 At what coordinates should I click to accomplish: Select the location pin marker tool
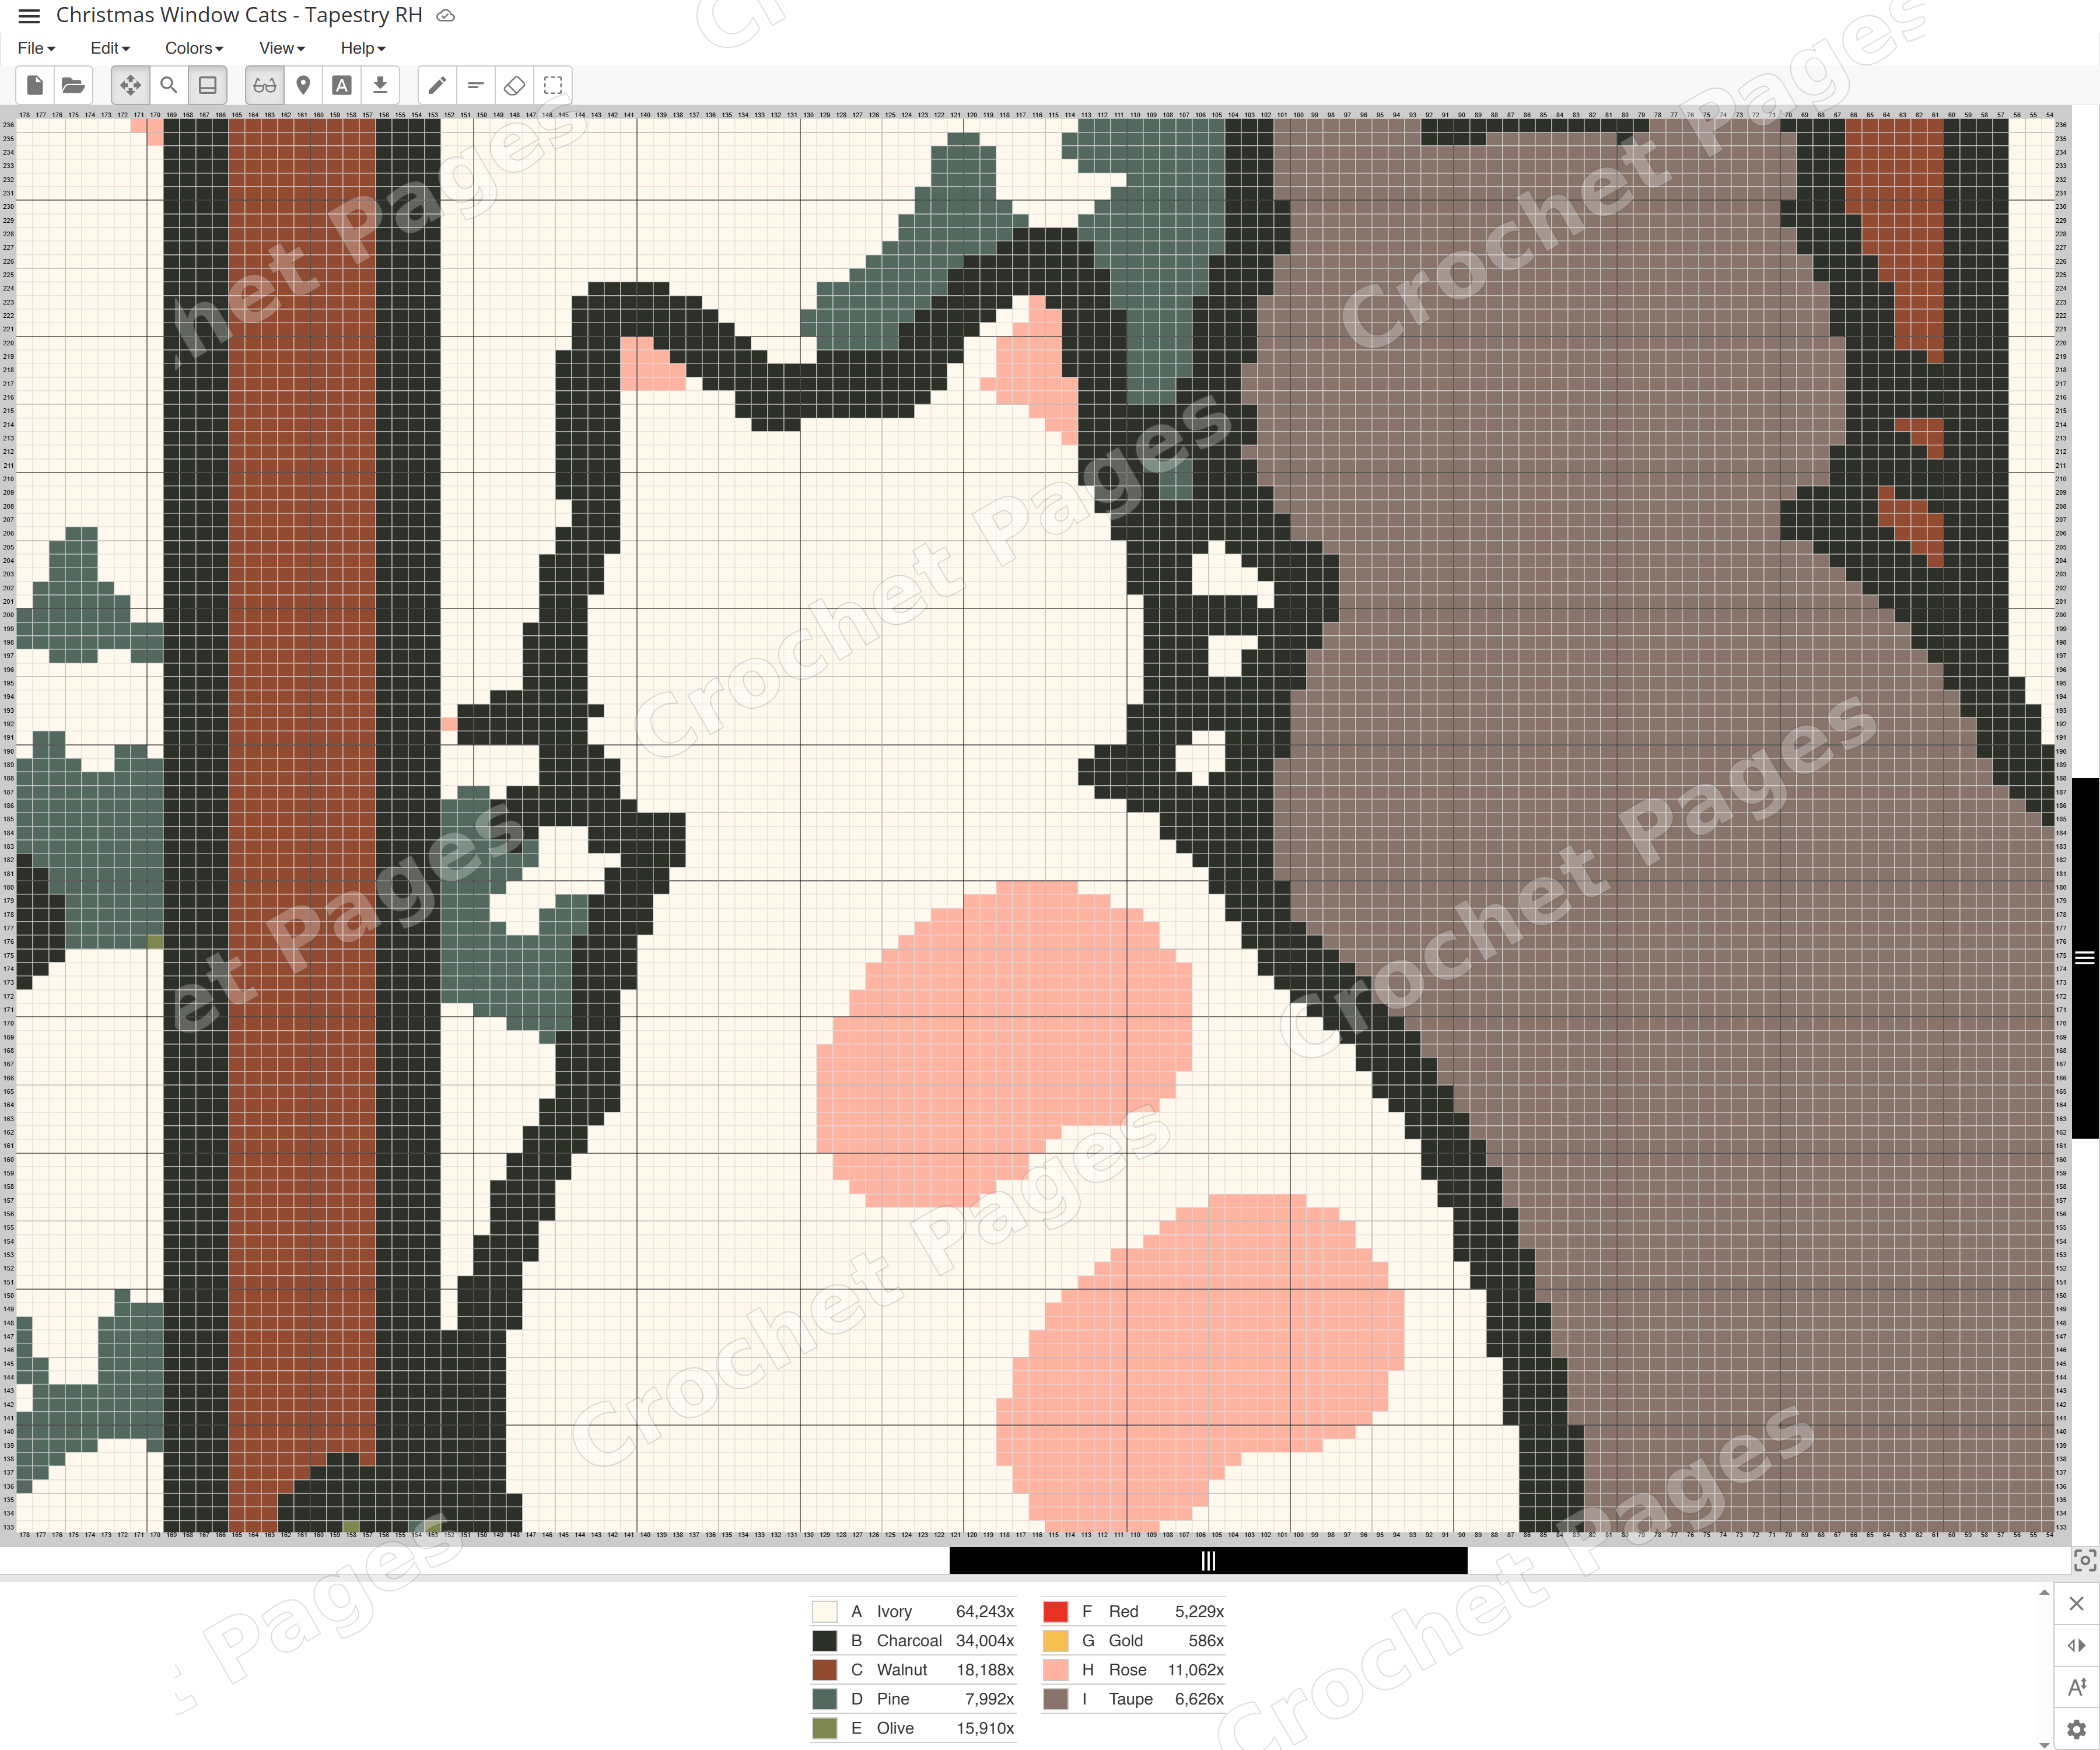[303, 85]
